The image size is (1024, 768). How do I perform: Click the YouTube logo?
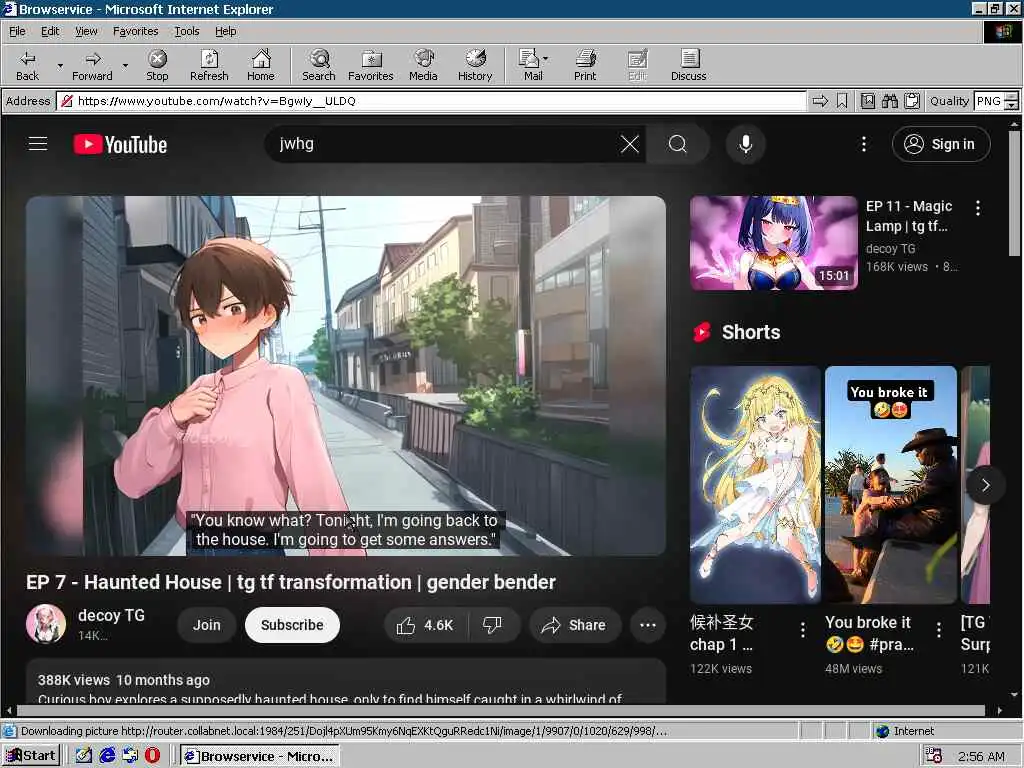(120, 144)
